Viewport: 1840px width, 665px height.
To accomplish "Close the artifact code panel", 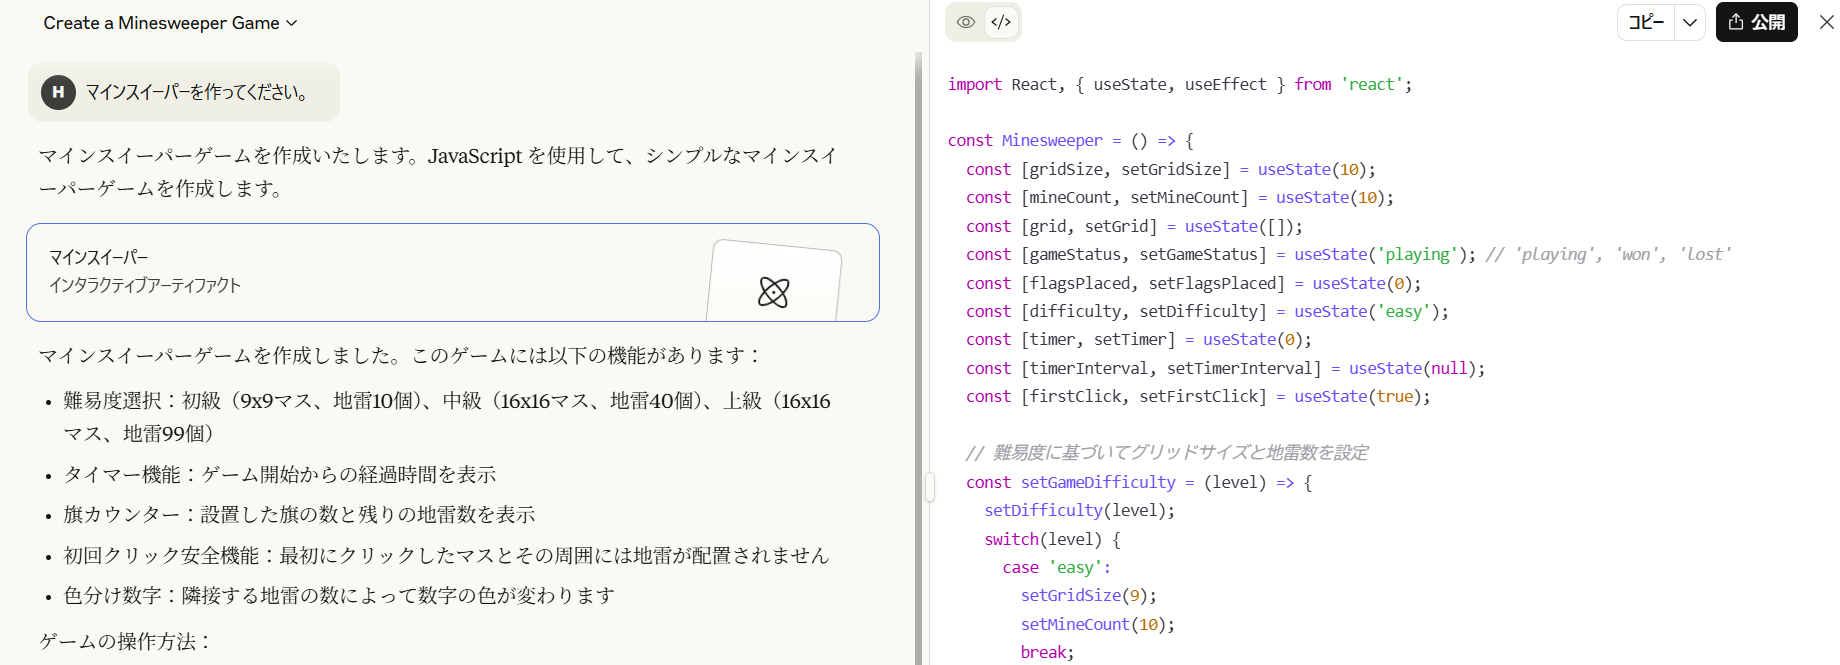I will tap(1826, 22).
